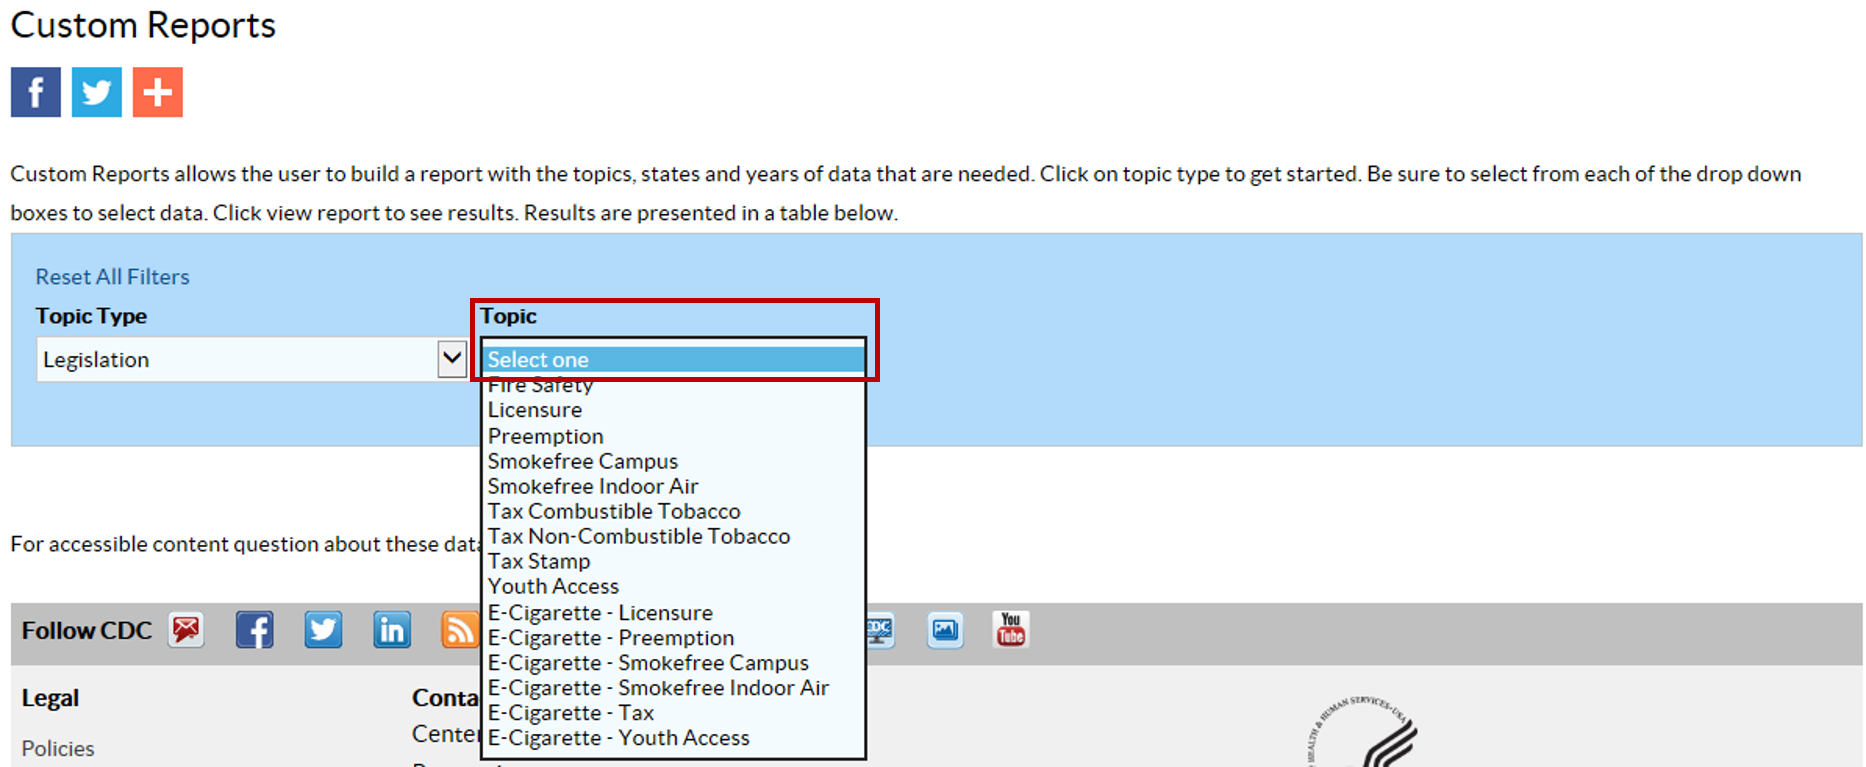Expand the Topic Type dropdown arrow
1866x767 pixels.
click(452, 358)
